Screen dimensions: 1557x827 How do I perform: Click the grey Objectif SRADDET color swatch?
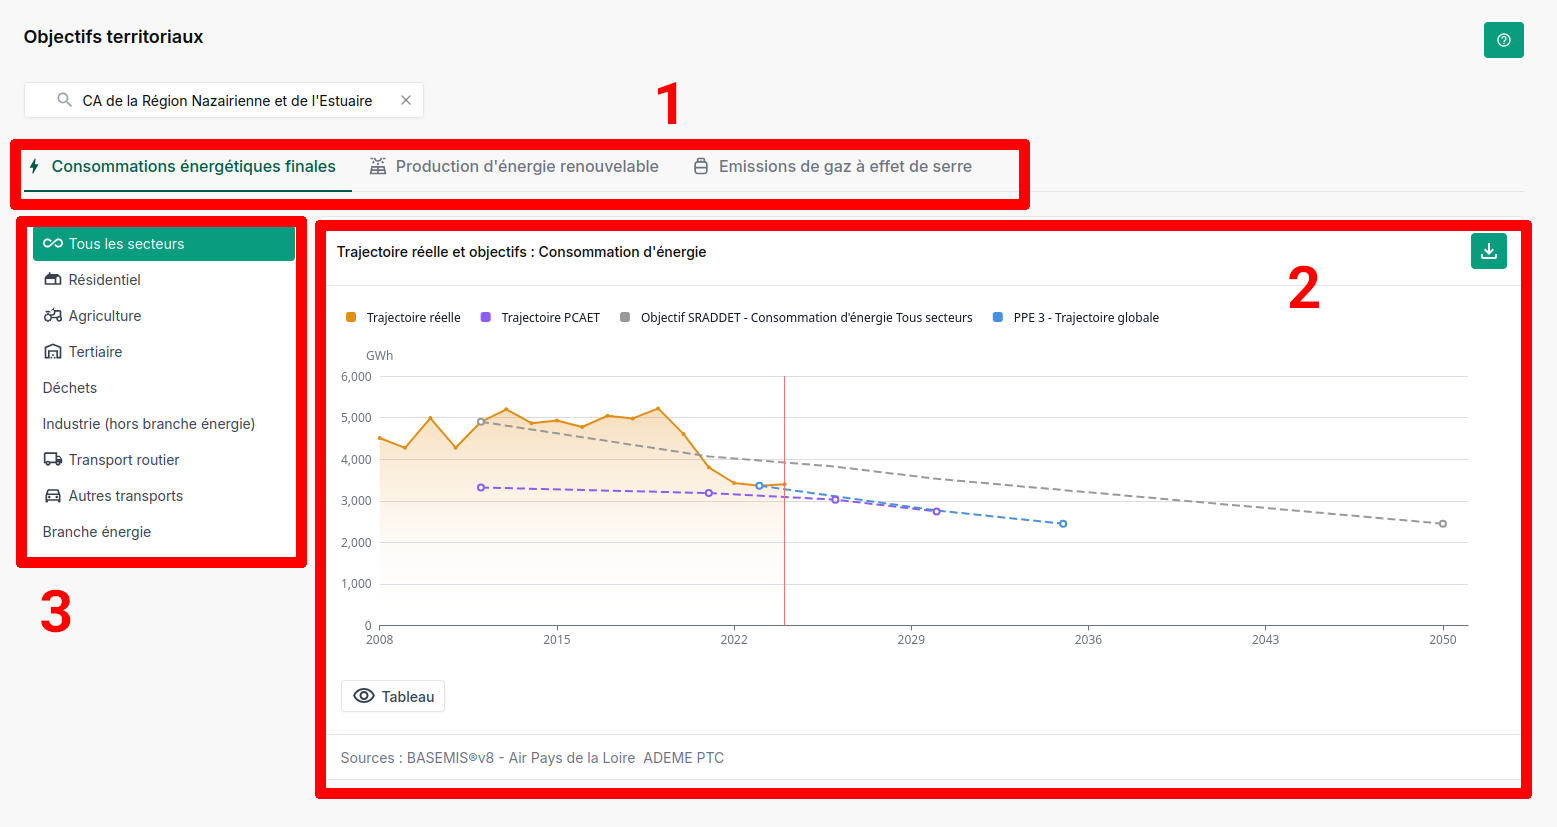tap(625, 317)
